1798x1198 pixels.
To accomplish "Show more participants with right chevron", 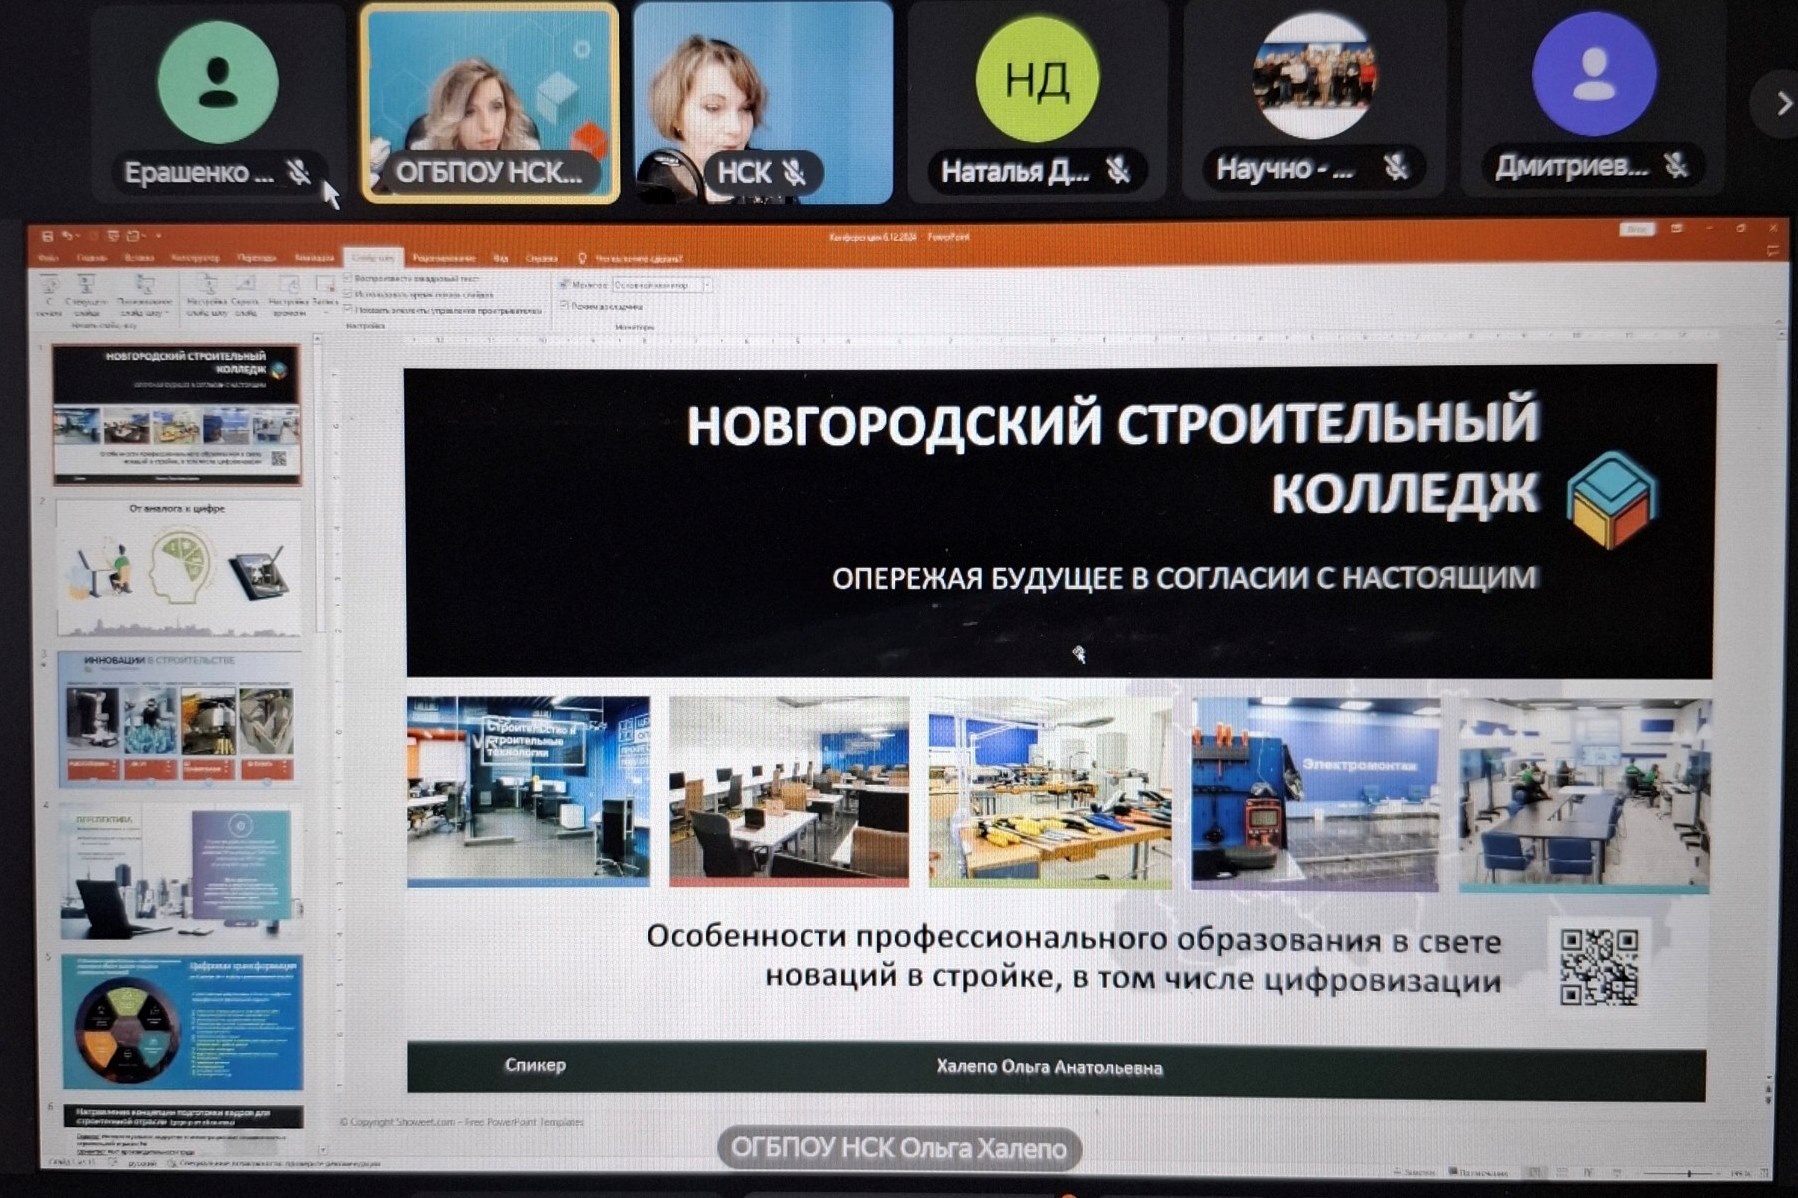I will click(x=1780, y=103).
